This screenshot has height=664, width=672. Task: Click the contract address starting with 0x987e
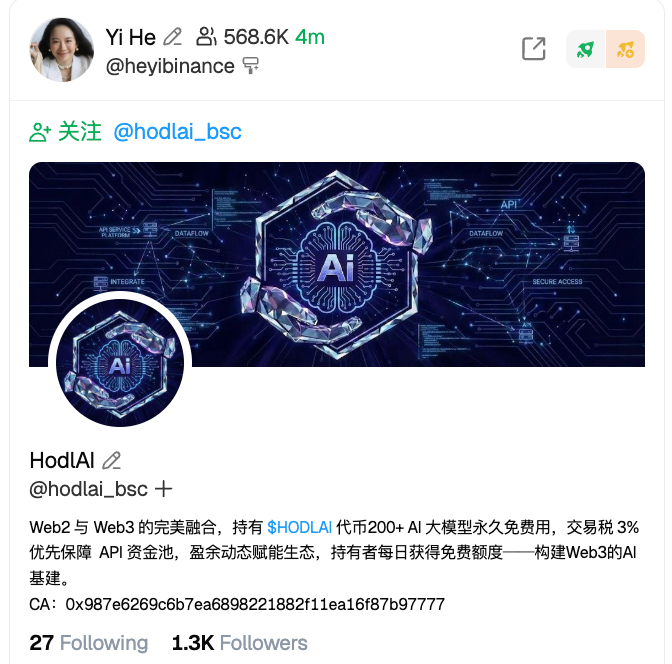[255, 604]
